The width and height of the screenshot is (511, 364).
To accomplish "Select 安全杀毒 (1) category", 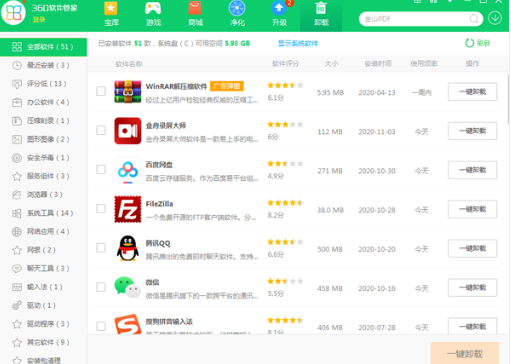I will pyautogui.click(x=43, y=158).
